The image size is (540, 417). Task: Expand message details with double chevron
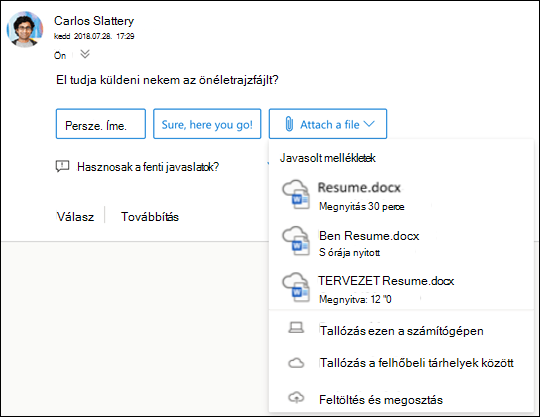click(85, 54)
